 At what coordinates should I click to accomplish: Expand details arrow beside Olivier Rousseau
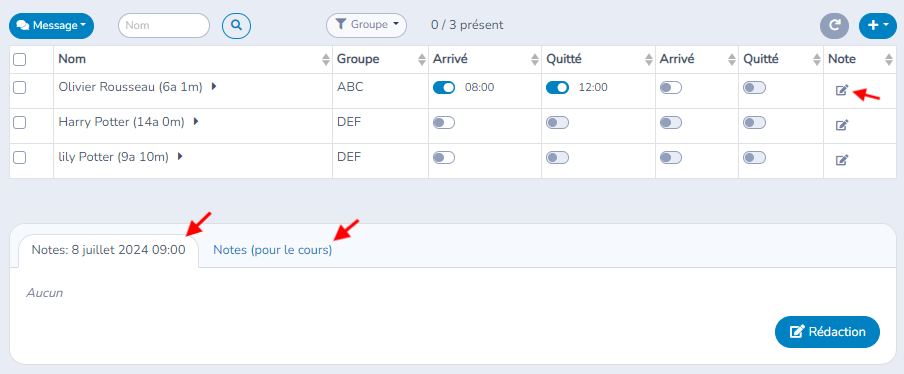pyautogui.click(x=214, y=87)
